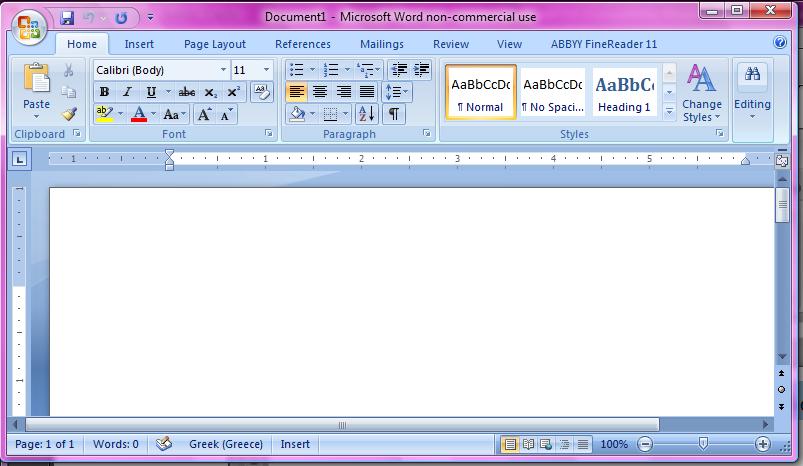Click the Grow Font button

204,114
